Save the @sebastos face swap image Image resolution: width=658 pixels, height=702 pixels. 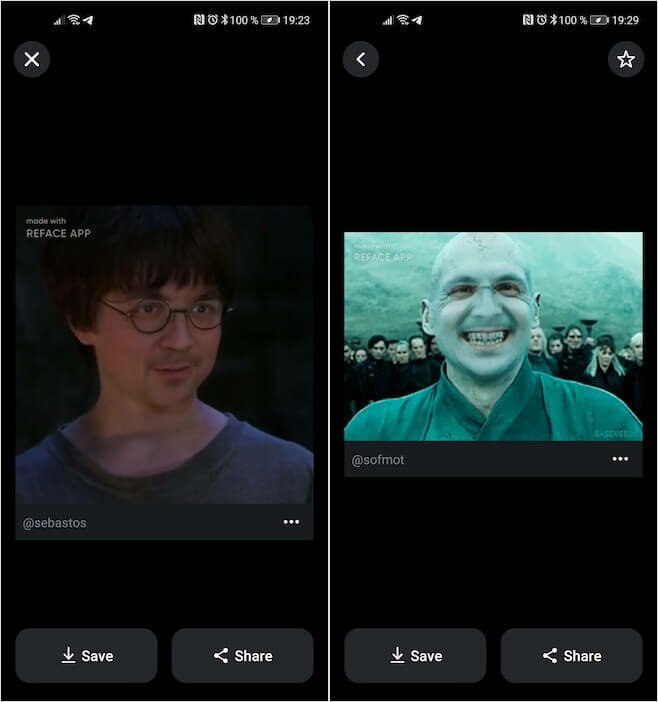pyautogui.click(x=86, y=655)
